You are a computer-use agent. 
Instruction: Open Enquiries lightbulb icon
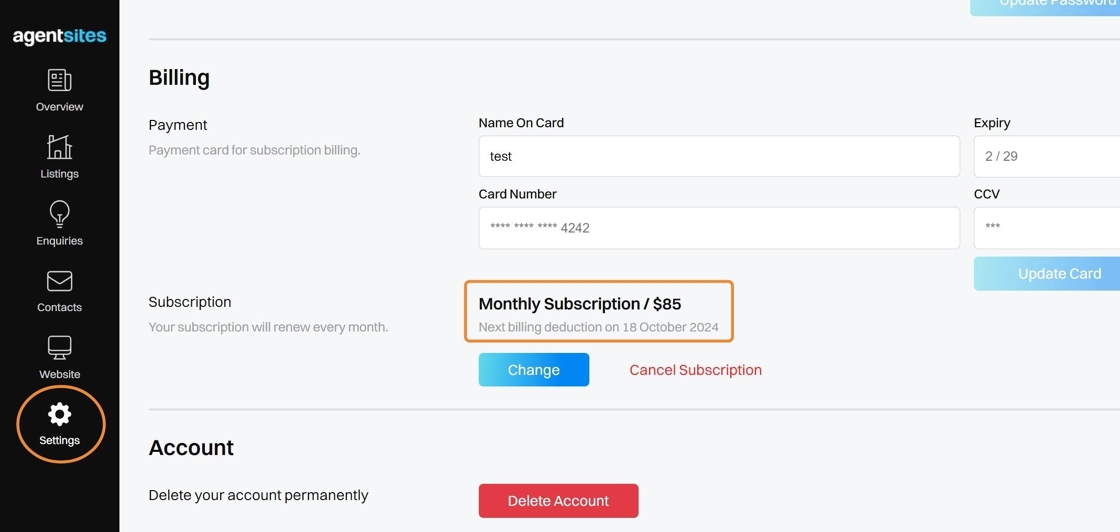59,214
